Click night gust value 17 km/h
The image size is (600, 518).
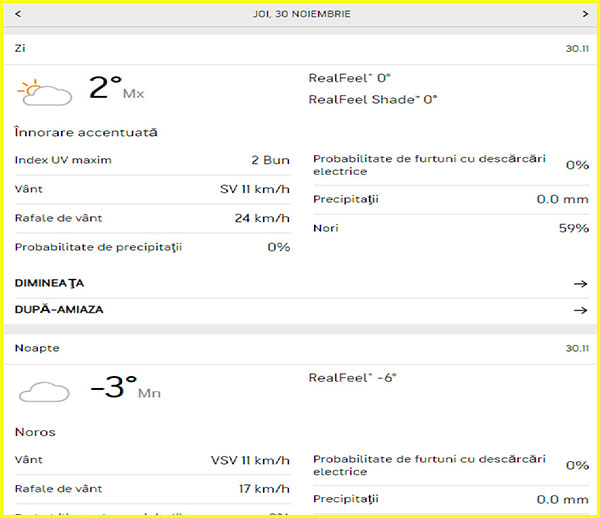click(x=264, y=489)
